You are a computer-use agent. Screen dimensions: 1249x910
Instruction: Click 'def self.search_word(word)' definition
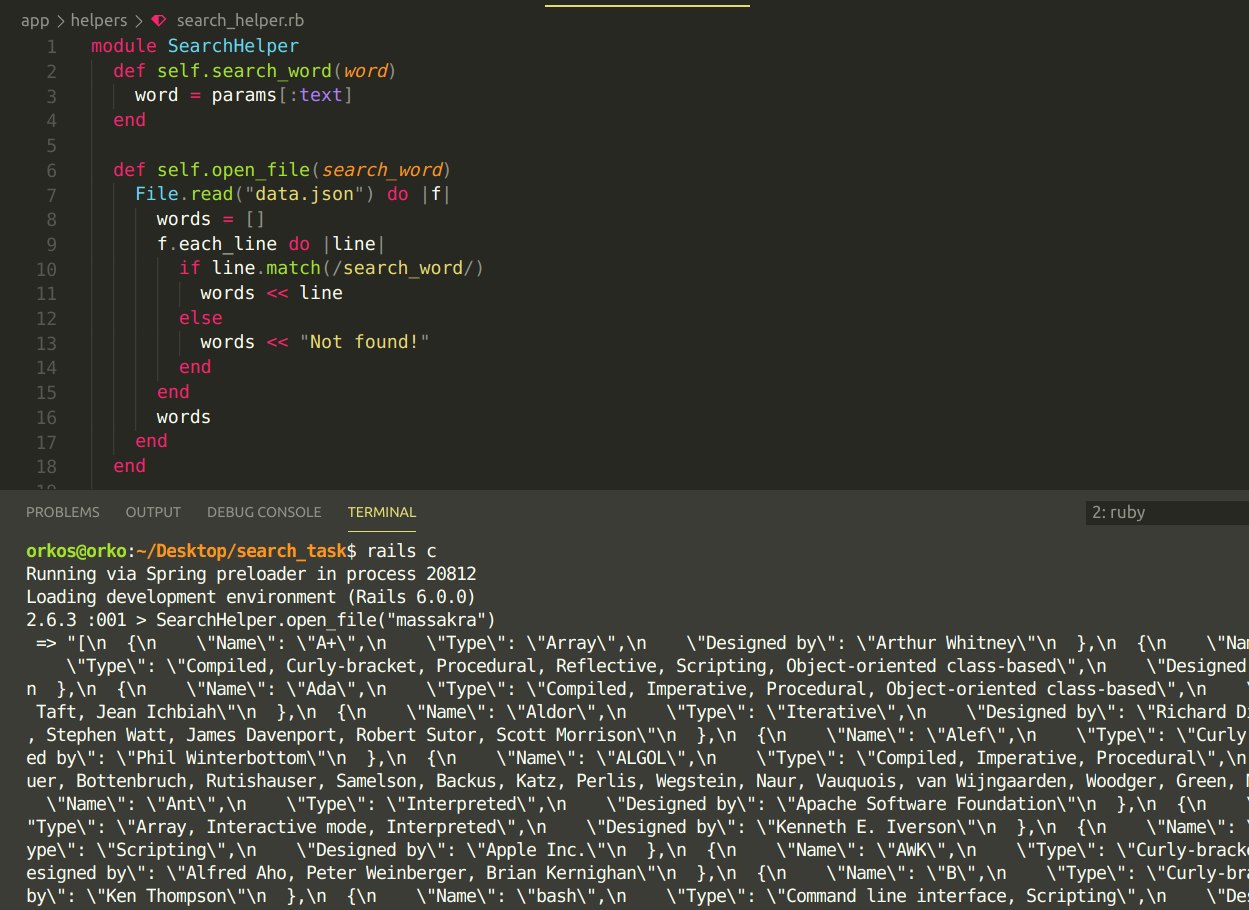255,71
